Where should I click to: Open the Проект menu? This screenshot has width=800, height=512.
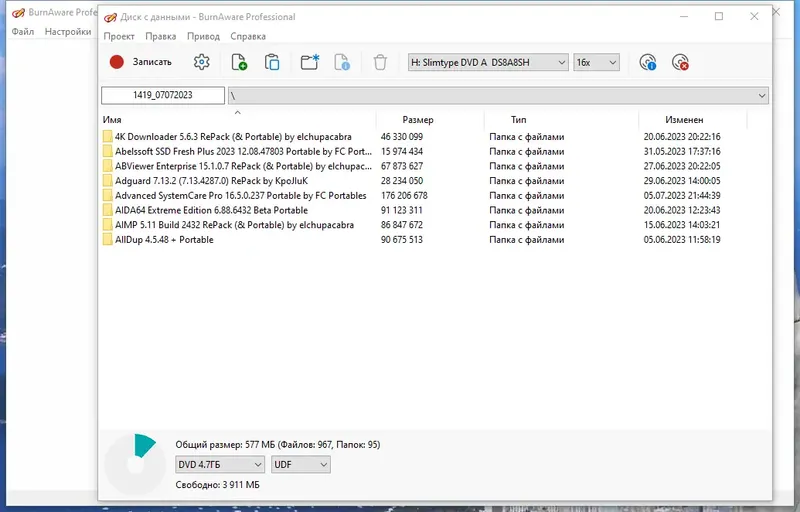click(119, 36)
